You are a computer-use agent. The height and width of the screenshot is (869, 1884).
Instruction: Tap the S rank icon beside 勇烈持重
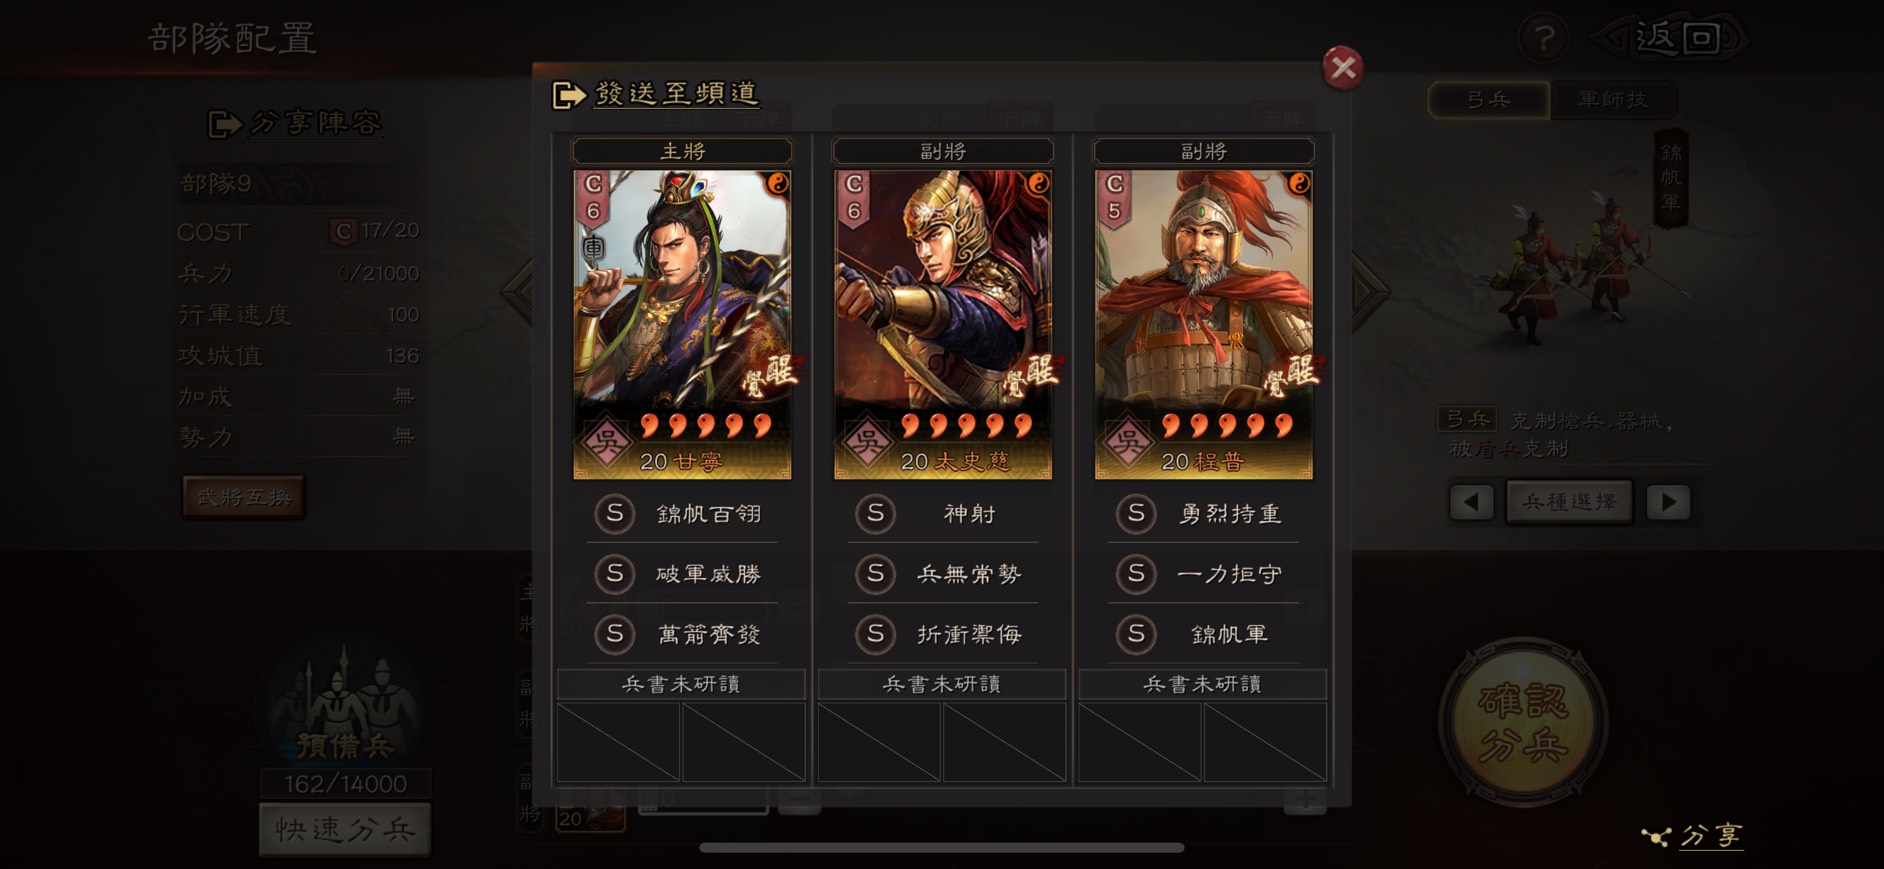click(x=1136, y=514)
